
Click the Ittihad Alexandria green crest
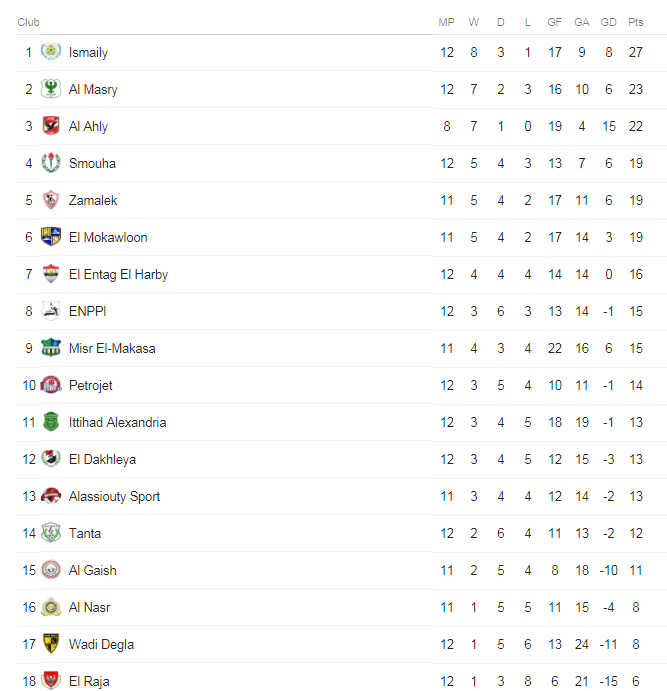point(51,422)
